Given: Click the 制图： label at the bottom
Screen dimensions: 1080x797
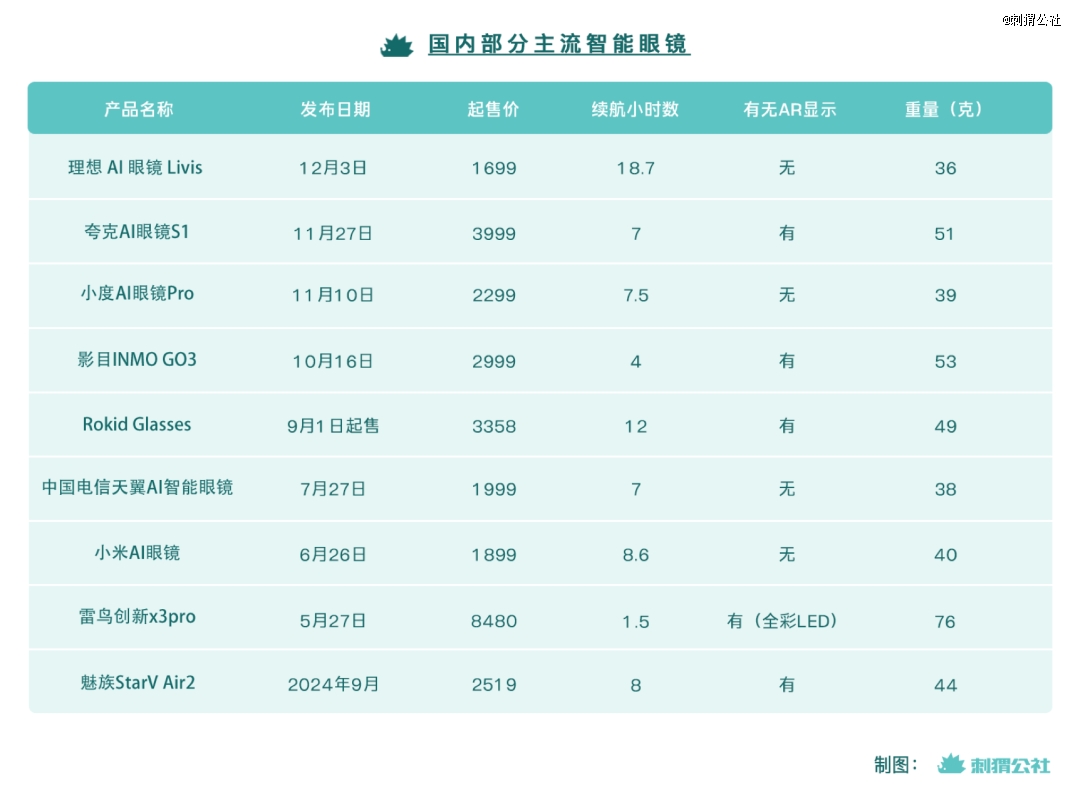Looking at the screenshot, I should click(x=896, y=765).
